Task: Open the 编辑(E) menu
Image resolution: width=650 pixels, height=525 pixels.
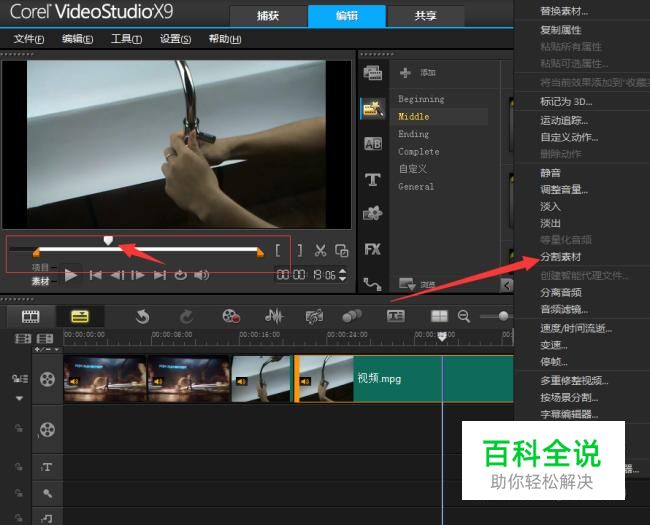Action: pos(78,39)
